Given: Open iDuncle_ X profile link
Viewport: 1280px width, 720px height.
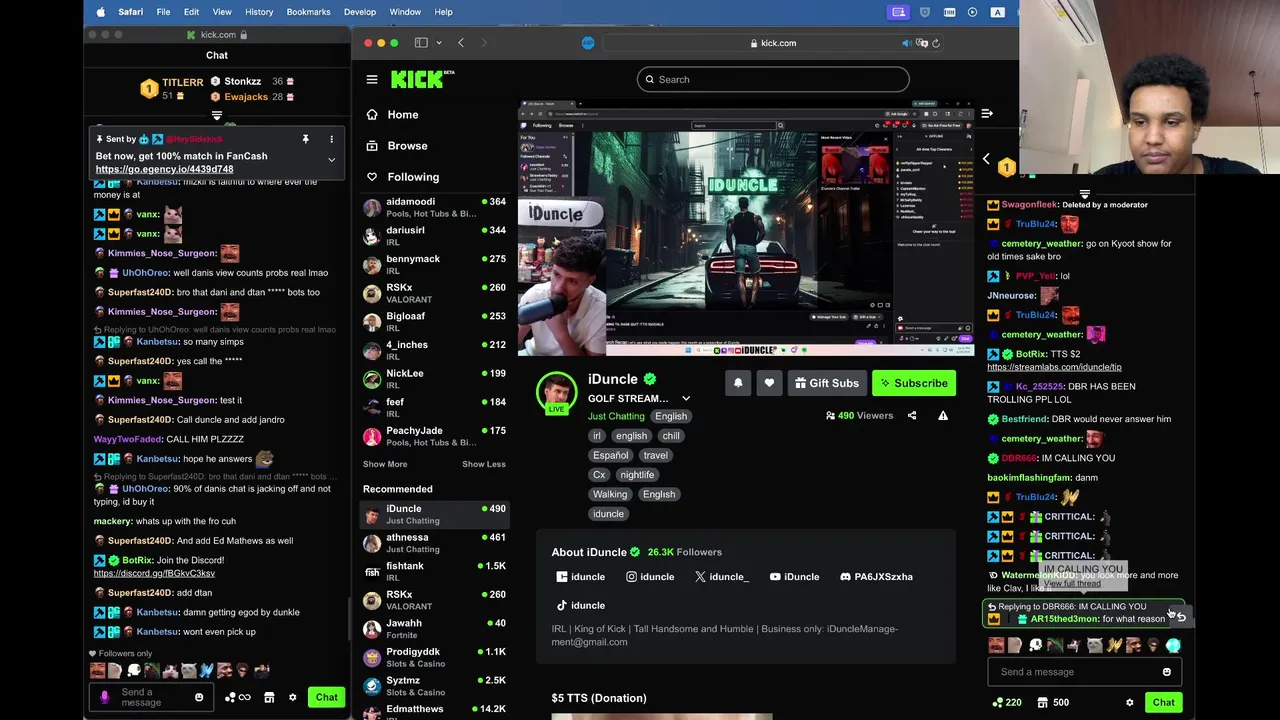Looking at the screenshot, I should click(721, 577).
